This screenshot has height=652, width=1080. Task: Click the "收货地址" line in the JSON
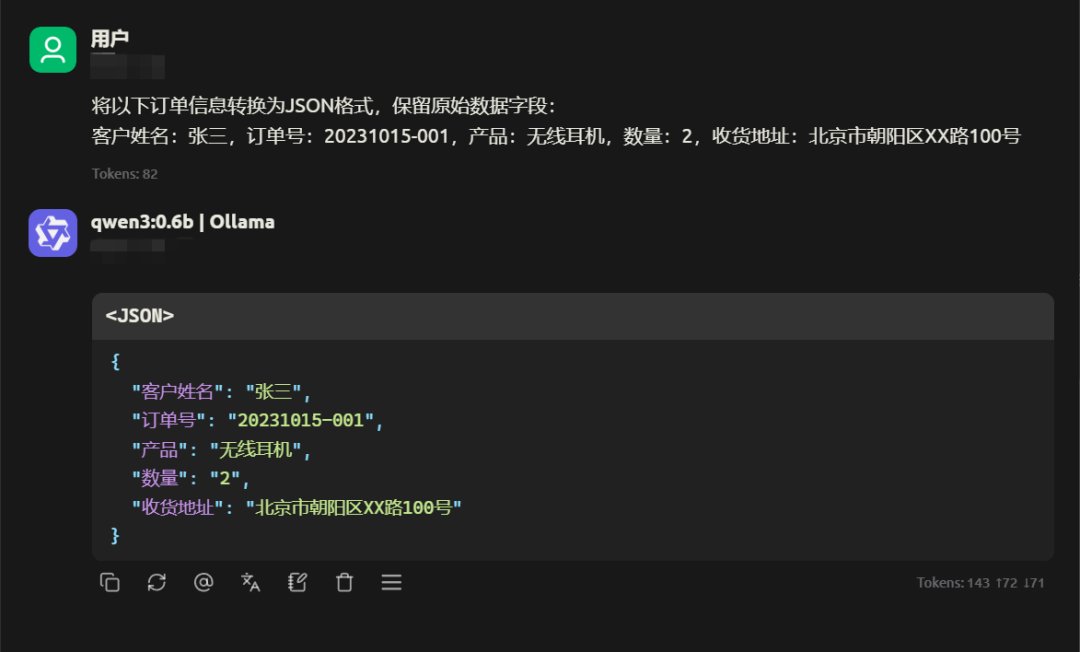(296, 507)
